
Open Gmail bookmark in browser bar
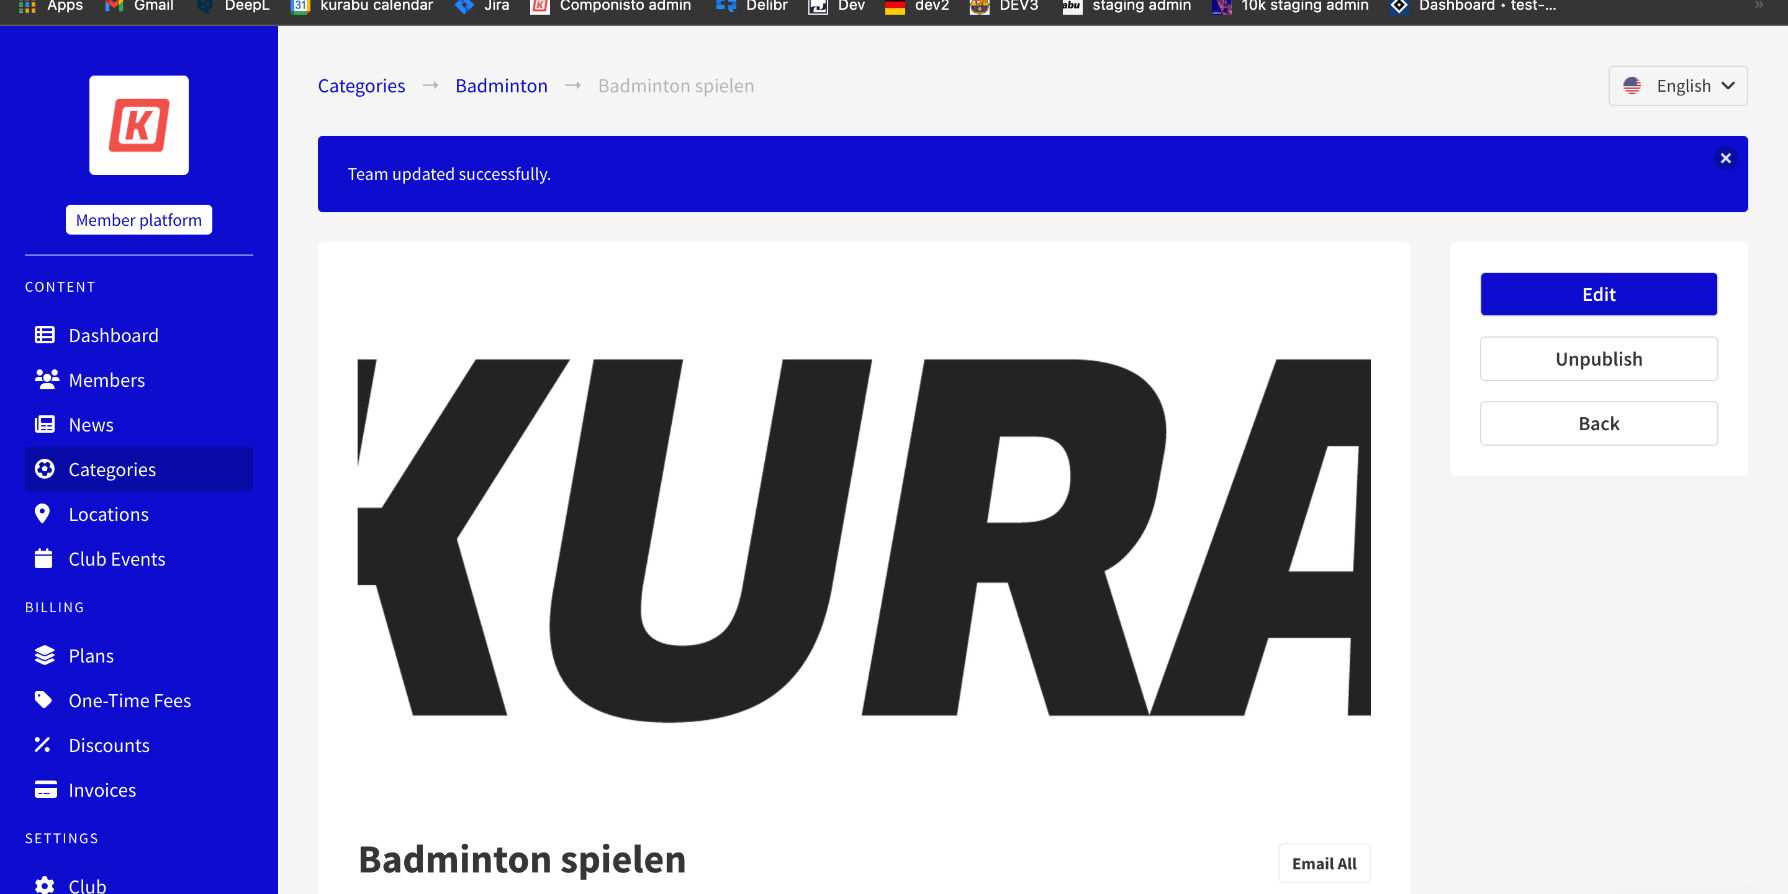point(139,6)
